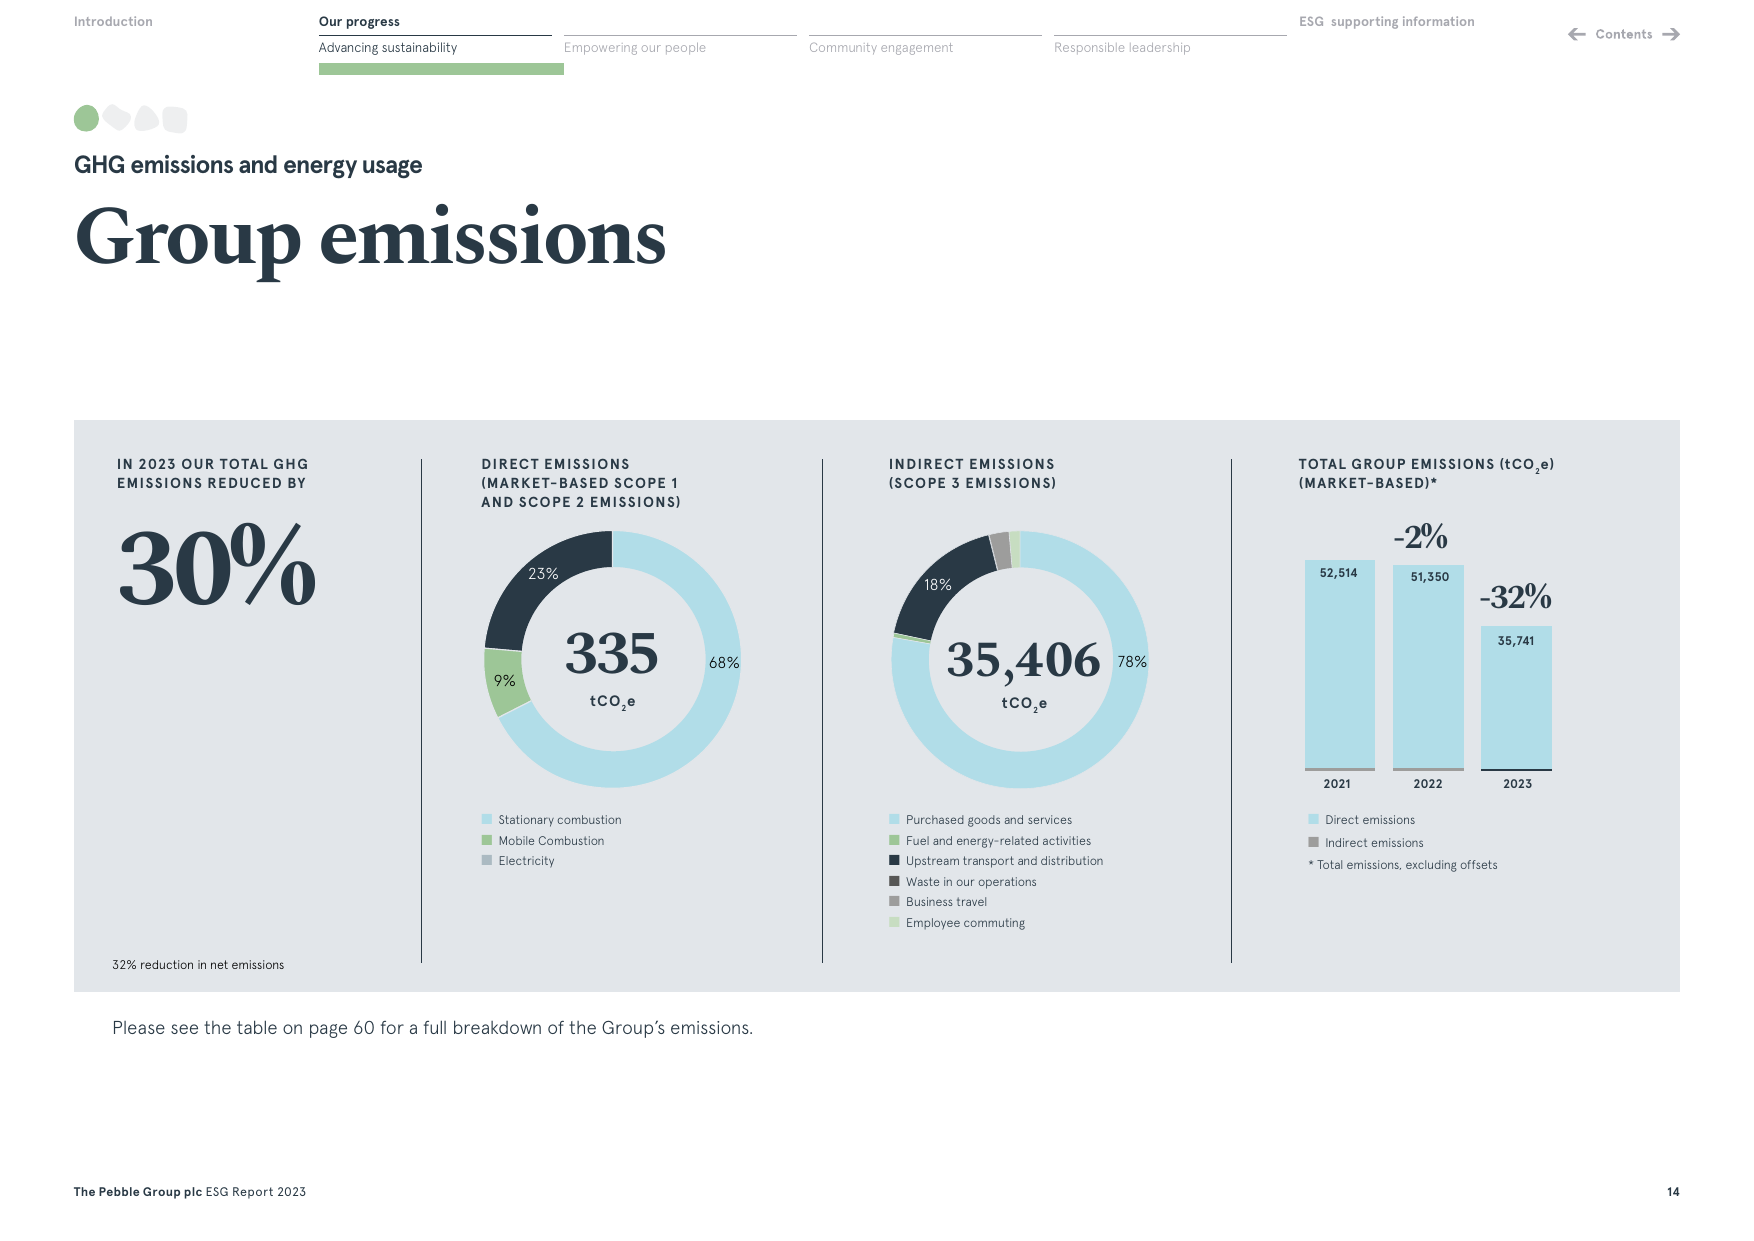Image resolution: width=1754 pixels, height=1241 pixels.
Task: Click Upstream transport and distribution swatch
Action: pyautogui.click(x=894, y=860)
